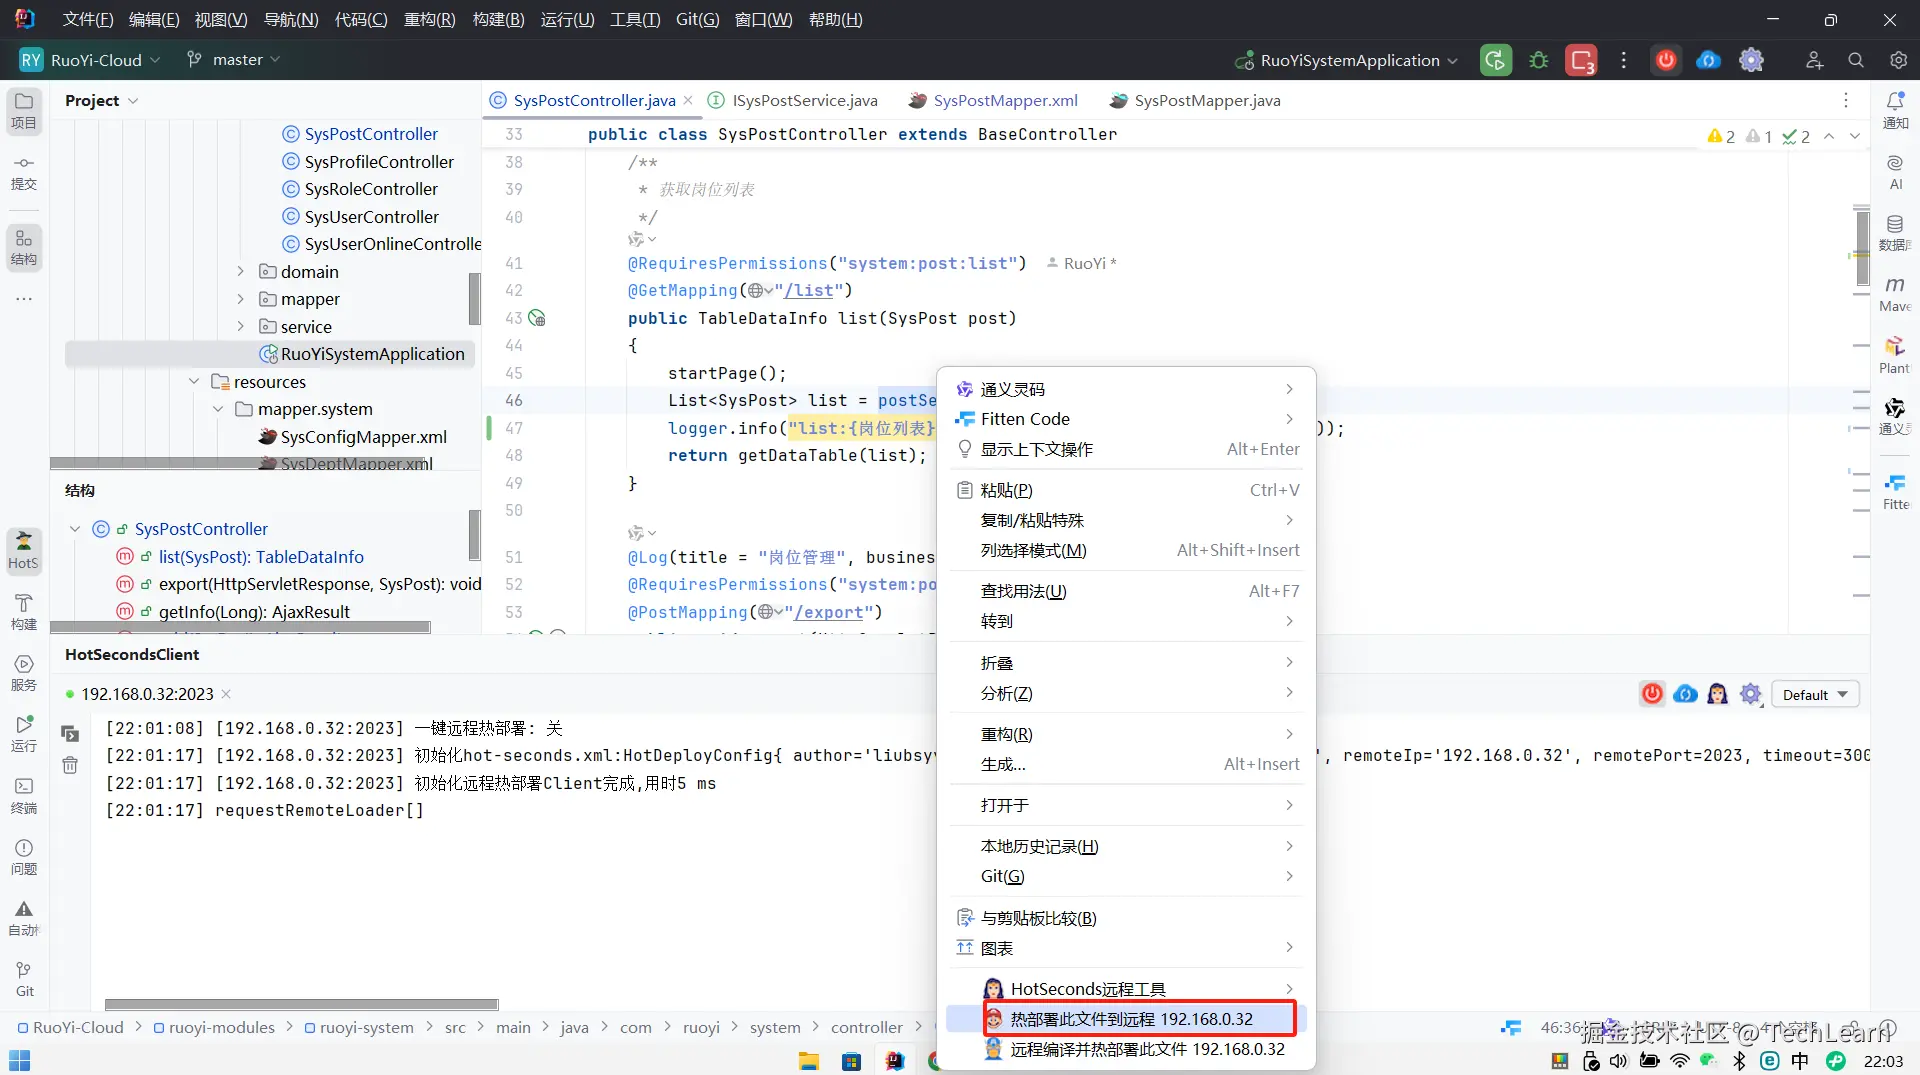This screenshot has height=1075, width=1920.
Task: Open the Project tool window icon
Action: pos(24,111)
